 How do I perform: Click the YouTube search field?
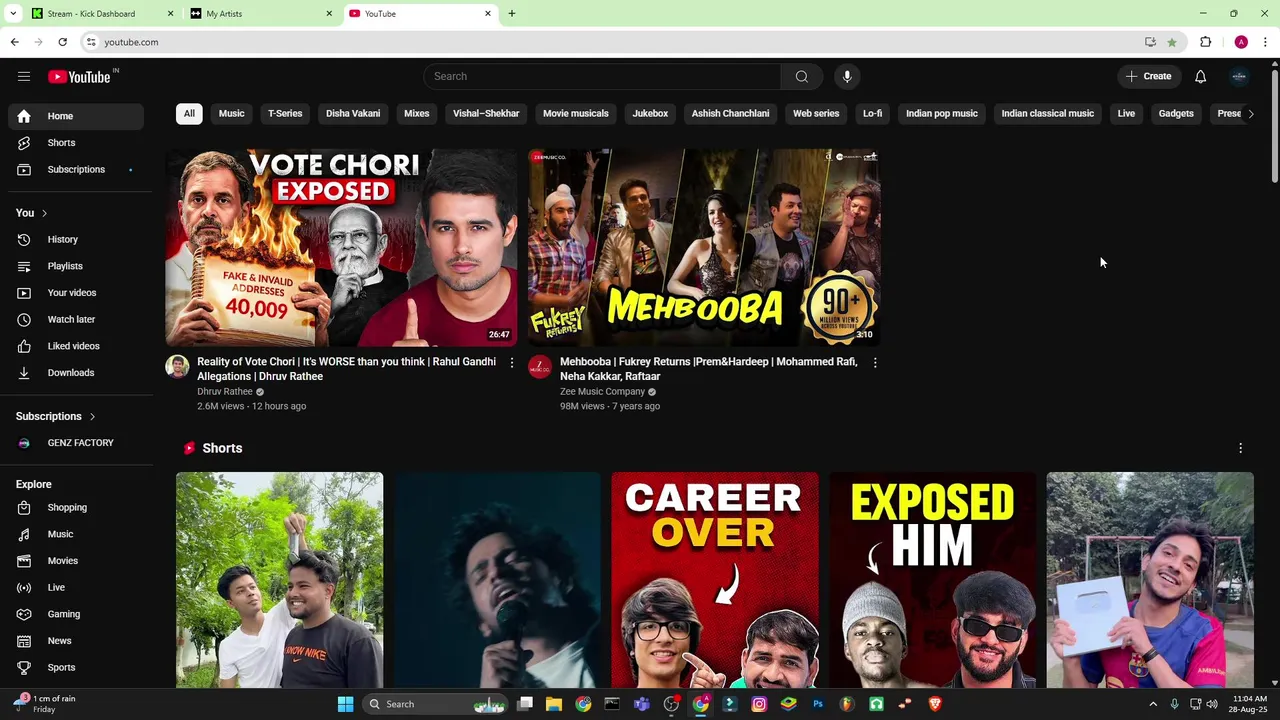[603, 76]
